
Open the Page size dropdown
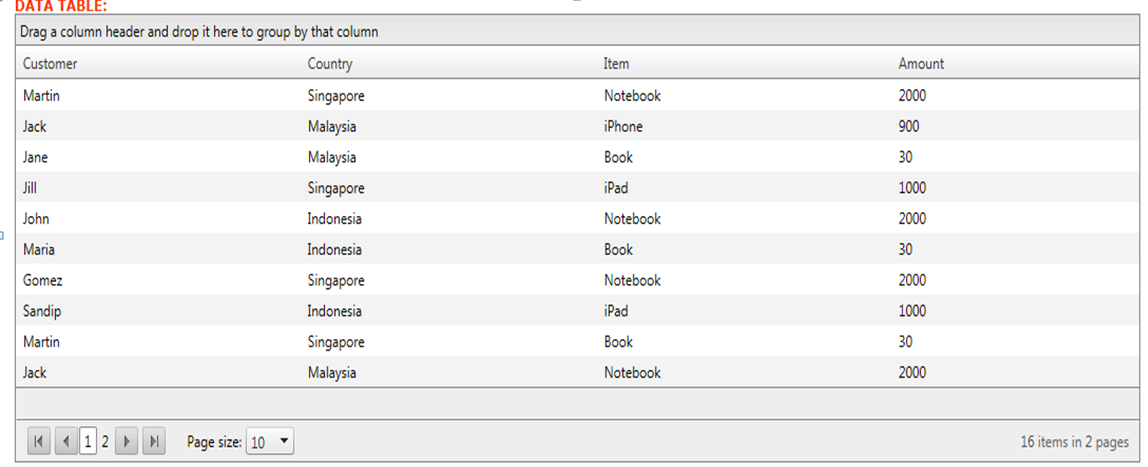284,442
